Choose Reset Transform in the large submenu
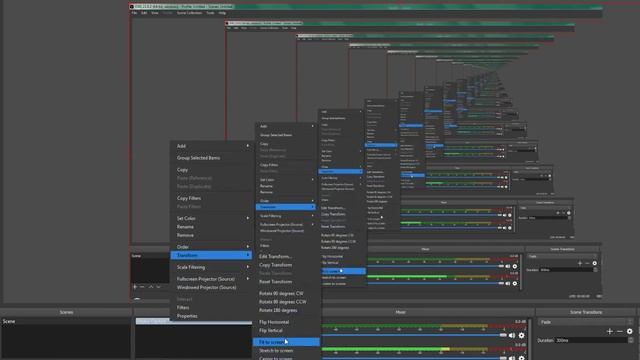 tap(276, 282)
